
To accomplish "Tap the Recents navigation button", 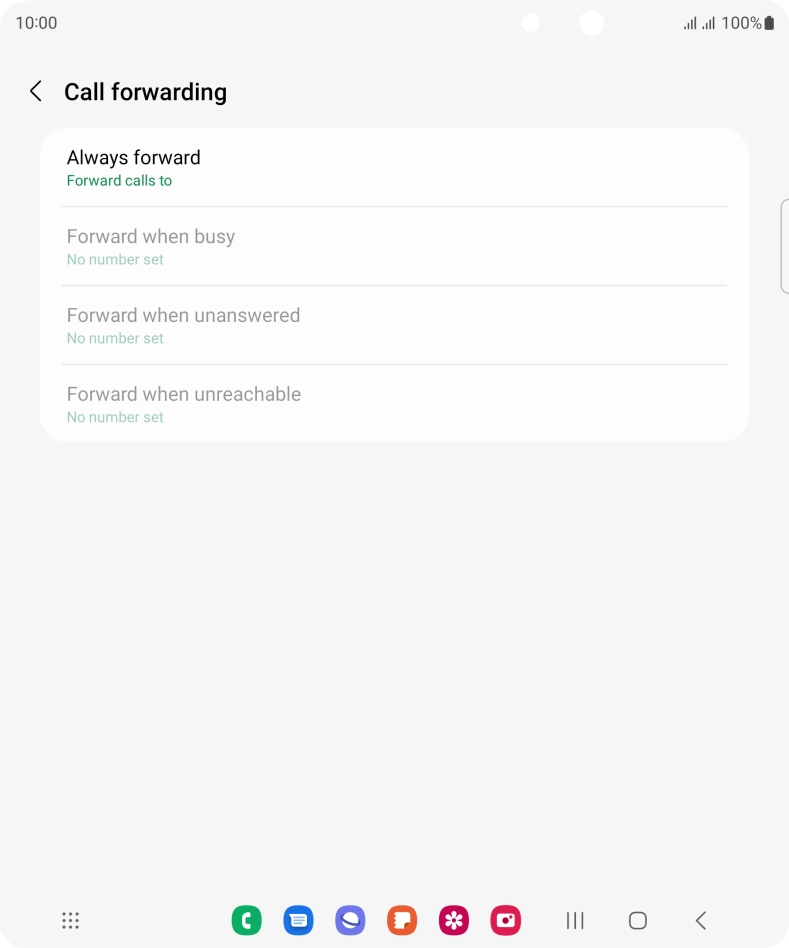I will (575, 920).
